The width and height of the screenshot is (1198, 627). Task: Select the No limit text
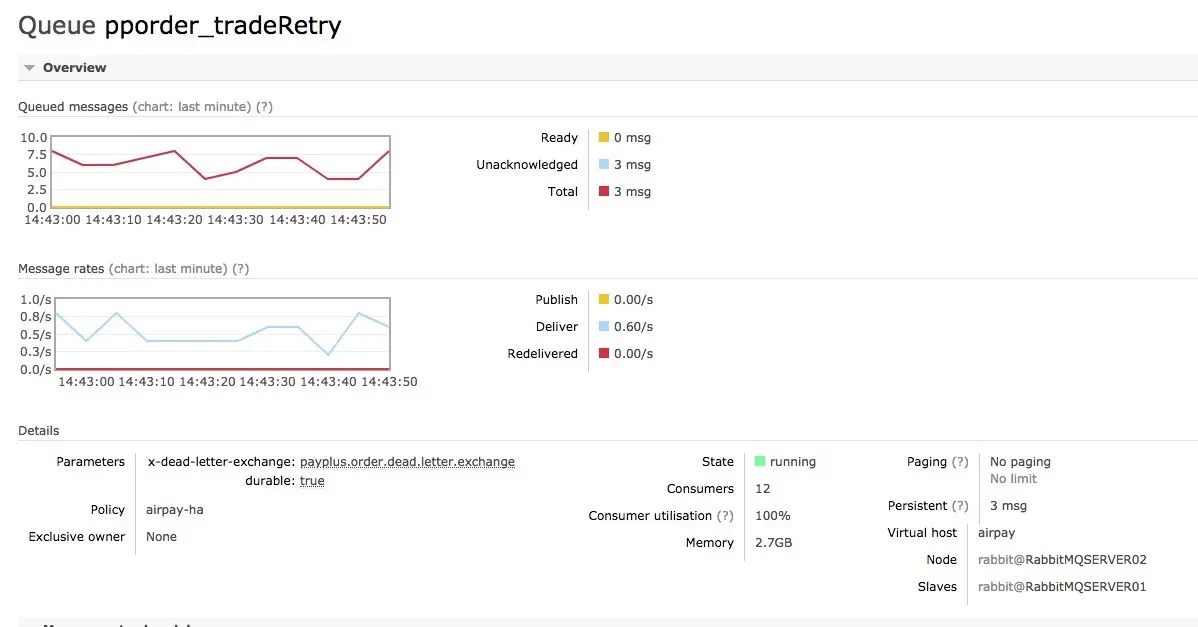click(1013, 479)
